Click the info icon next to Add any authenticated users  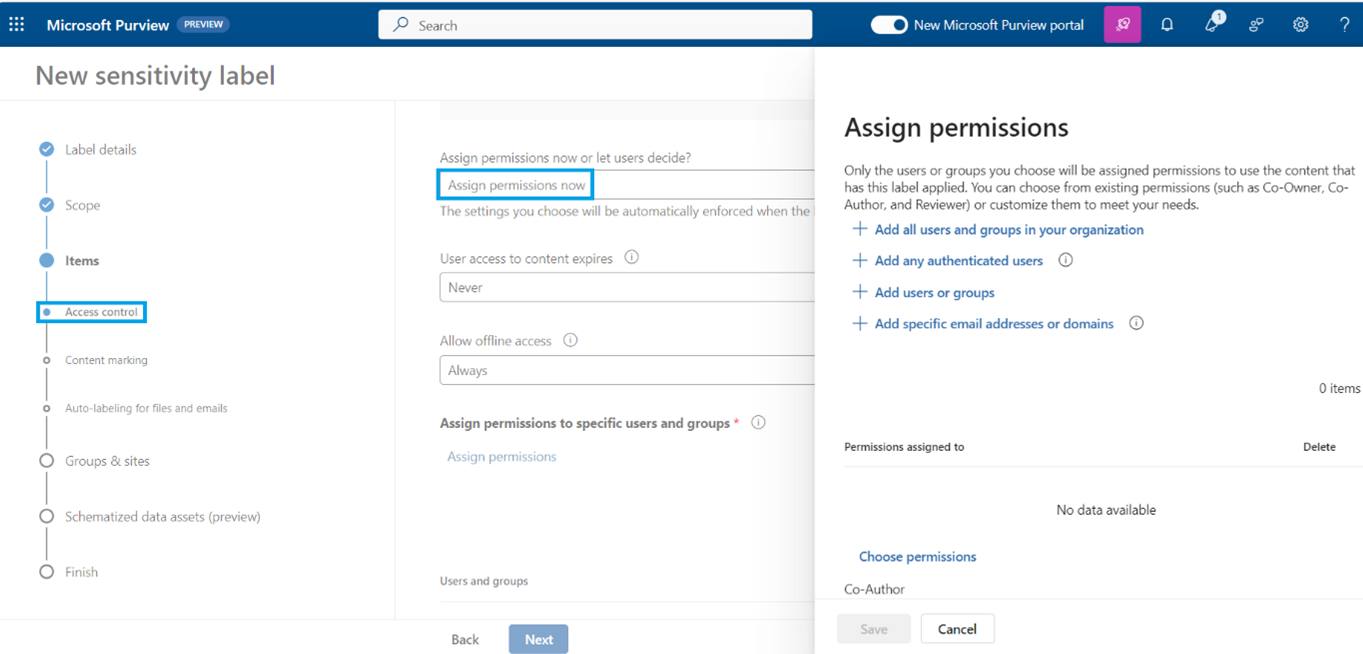point(1065,260)
